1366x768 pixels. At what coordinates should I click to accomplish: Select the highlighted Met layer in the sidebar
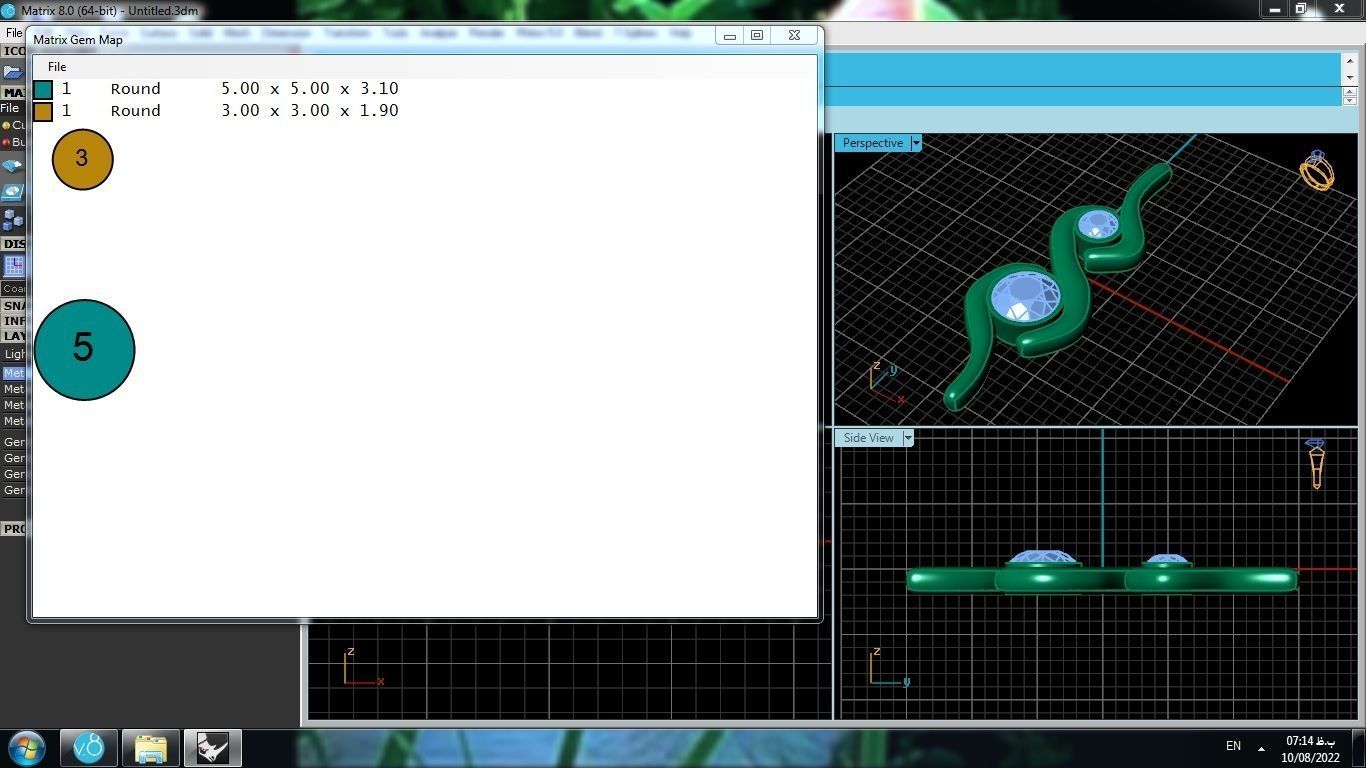(13, 373)
